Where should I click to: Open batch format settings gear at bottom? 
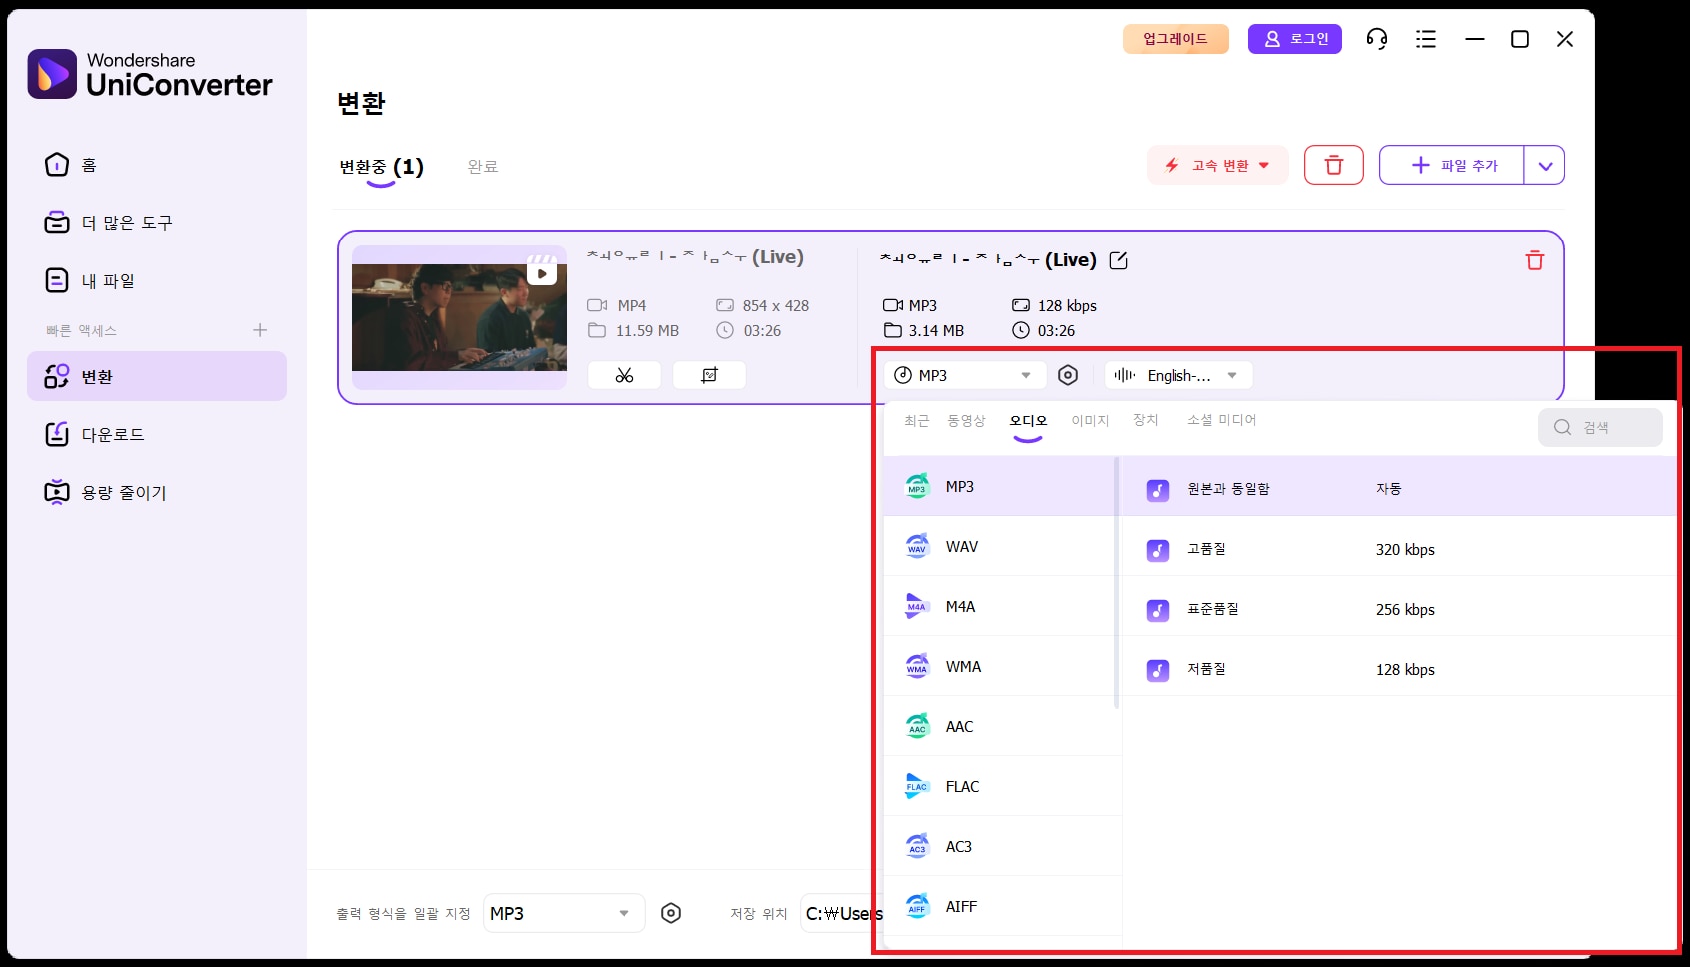[x=671, y=913]
